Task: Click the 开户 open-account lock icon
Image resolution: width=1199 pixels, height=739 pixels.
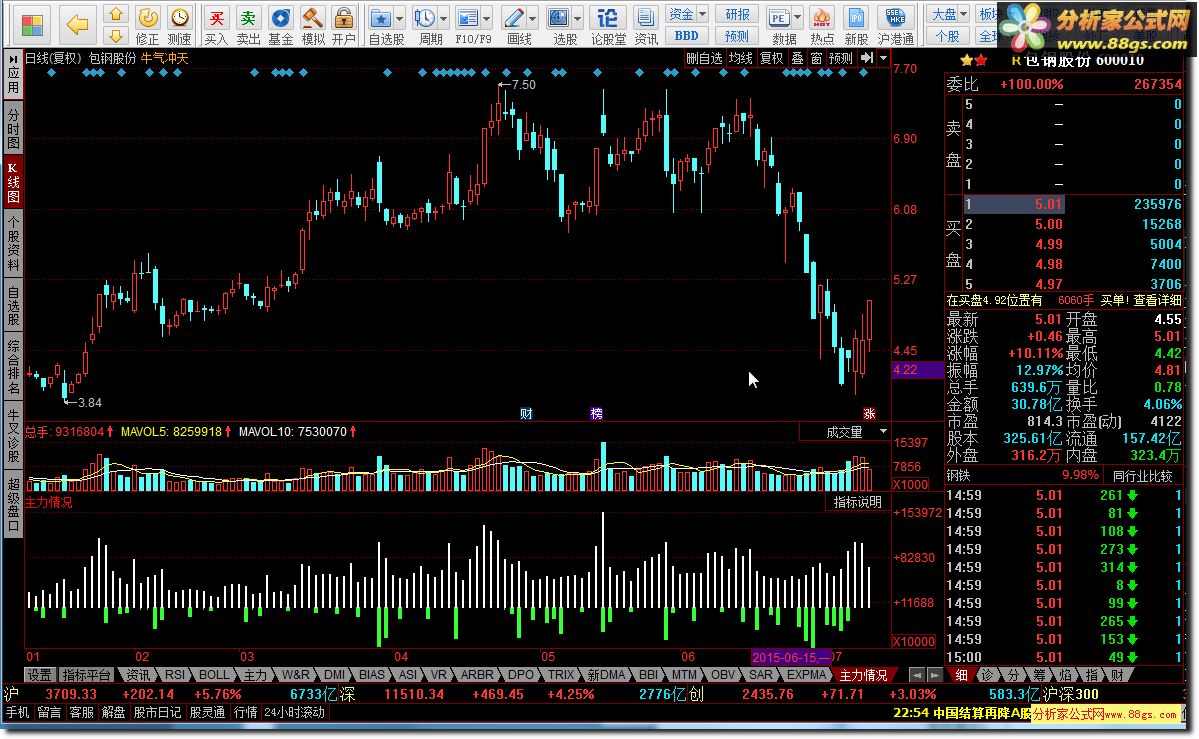Action: coord(344,25)
